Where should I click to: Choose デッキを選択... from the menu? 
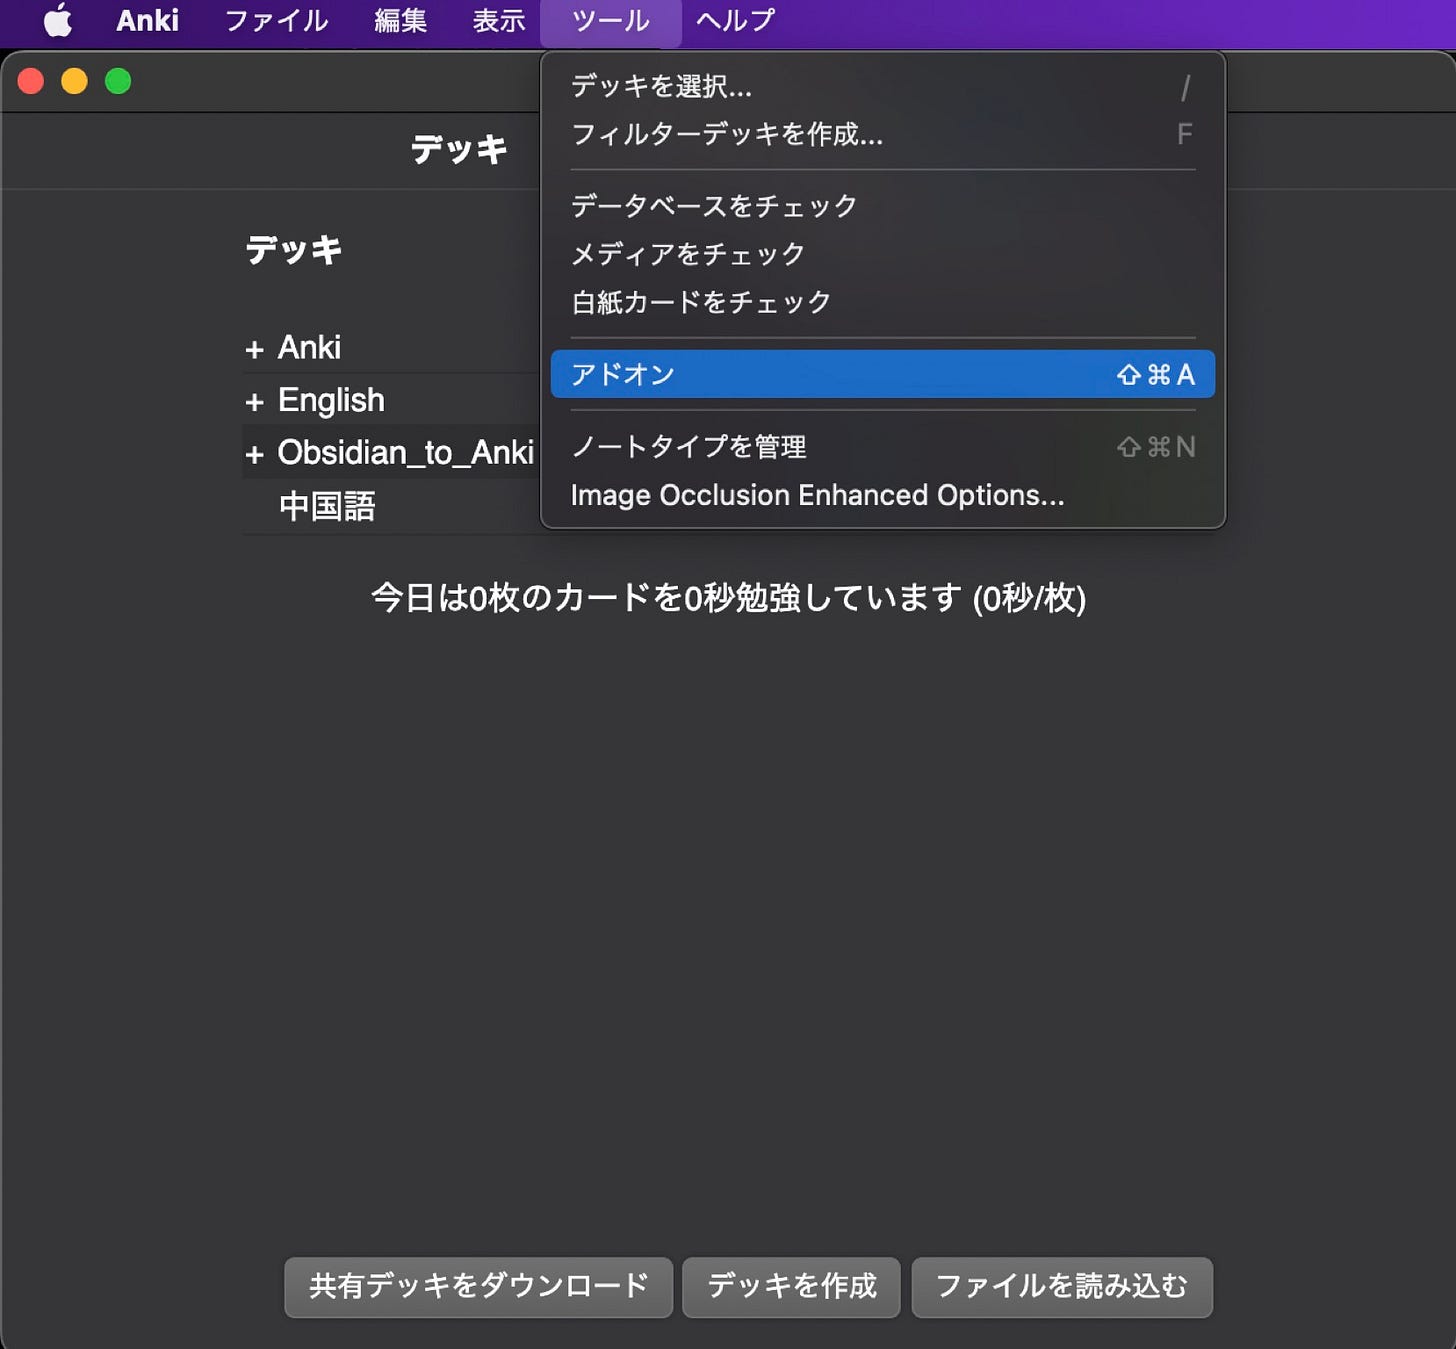point(882,86)
